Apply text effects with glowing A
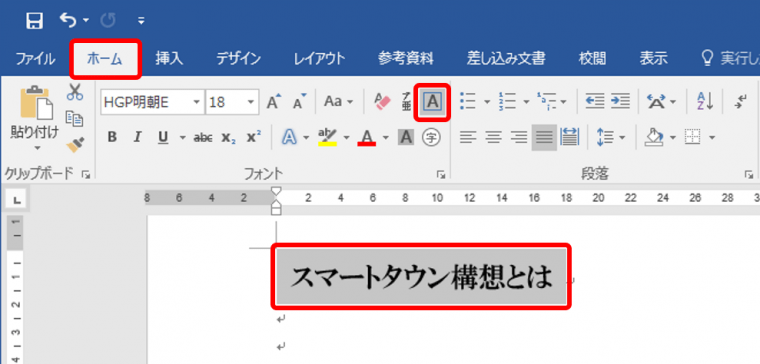 click(290, 138)
